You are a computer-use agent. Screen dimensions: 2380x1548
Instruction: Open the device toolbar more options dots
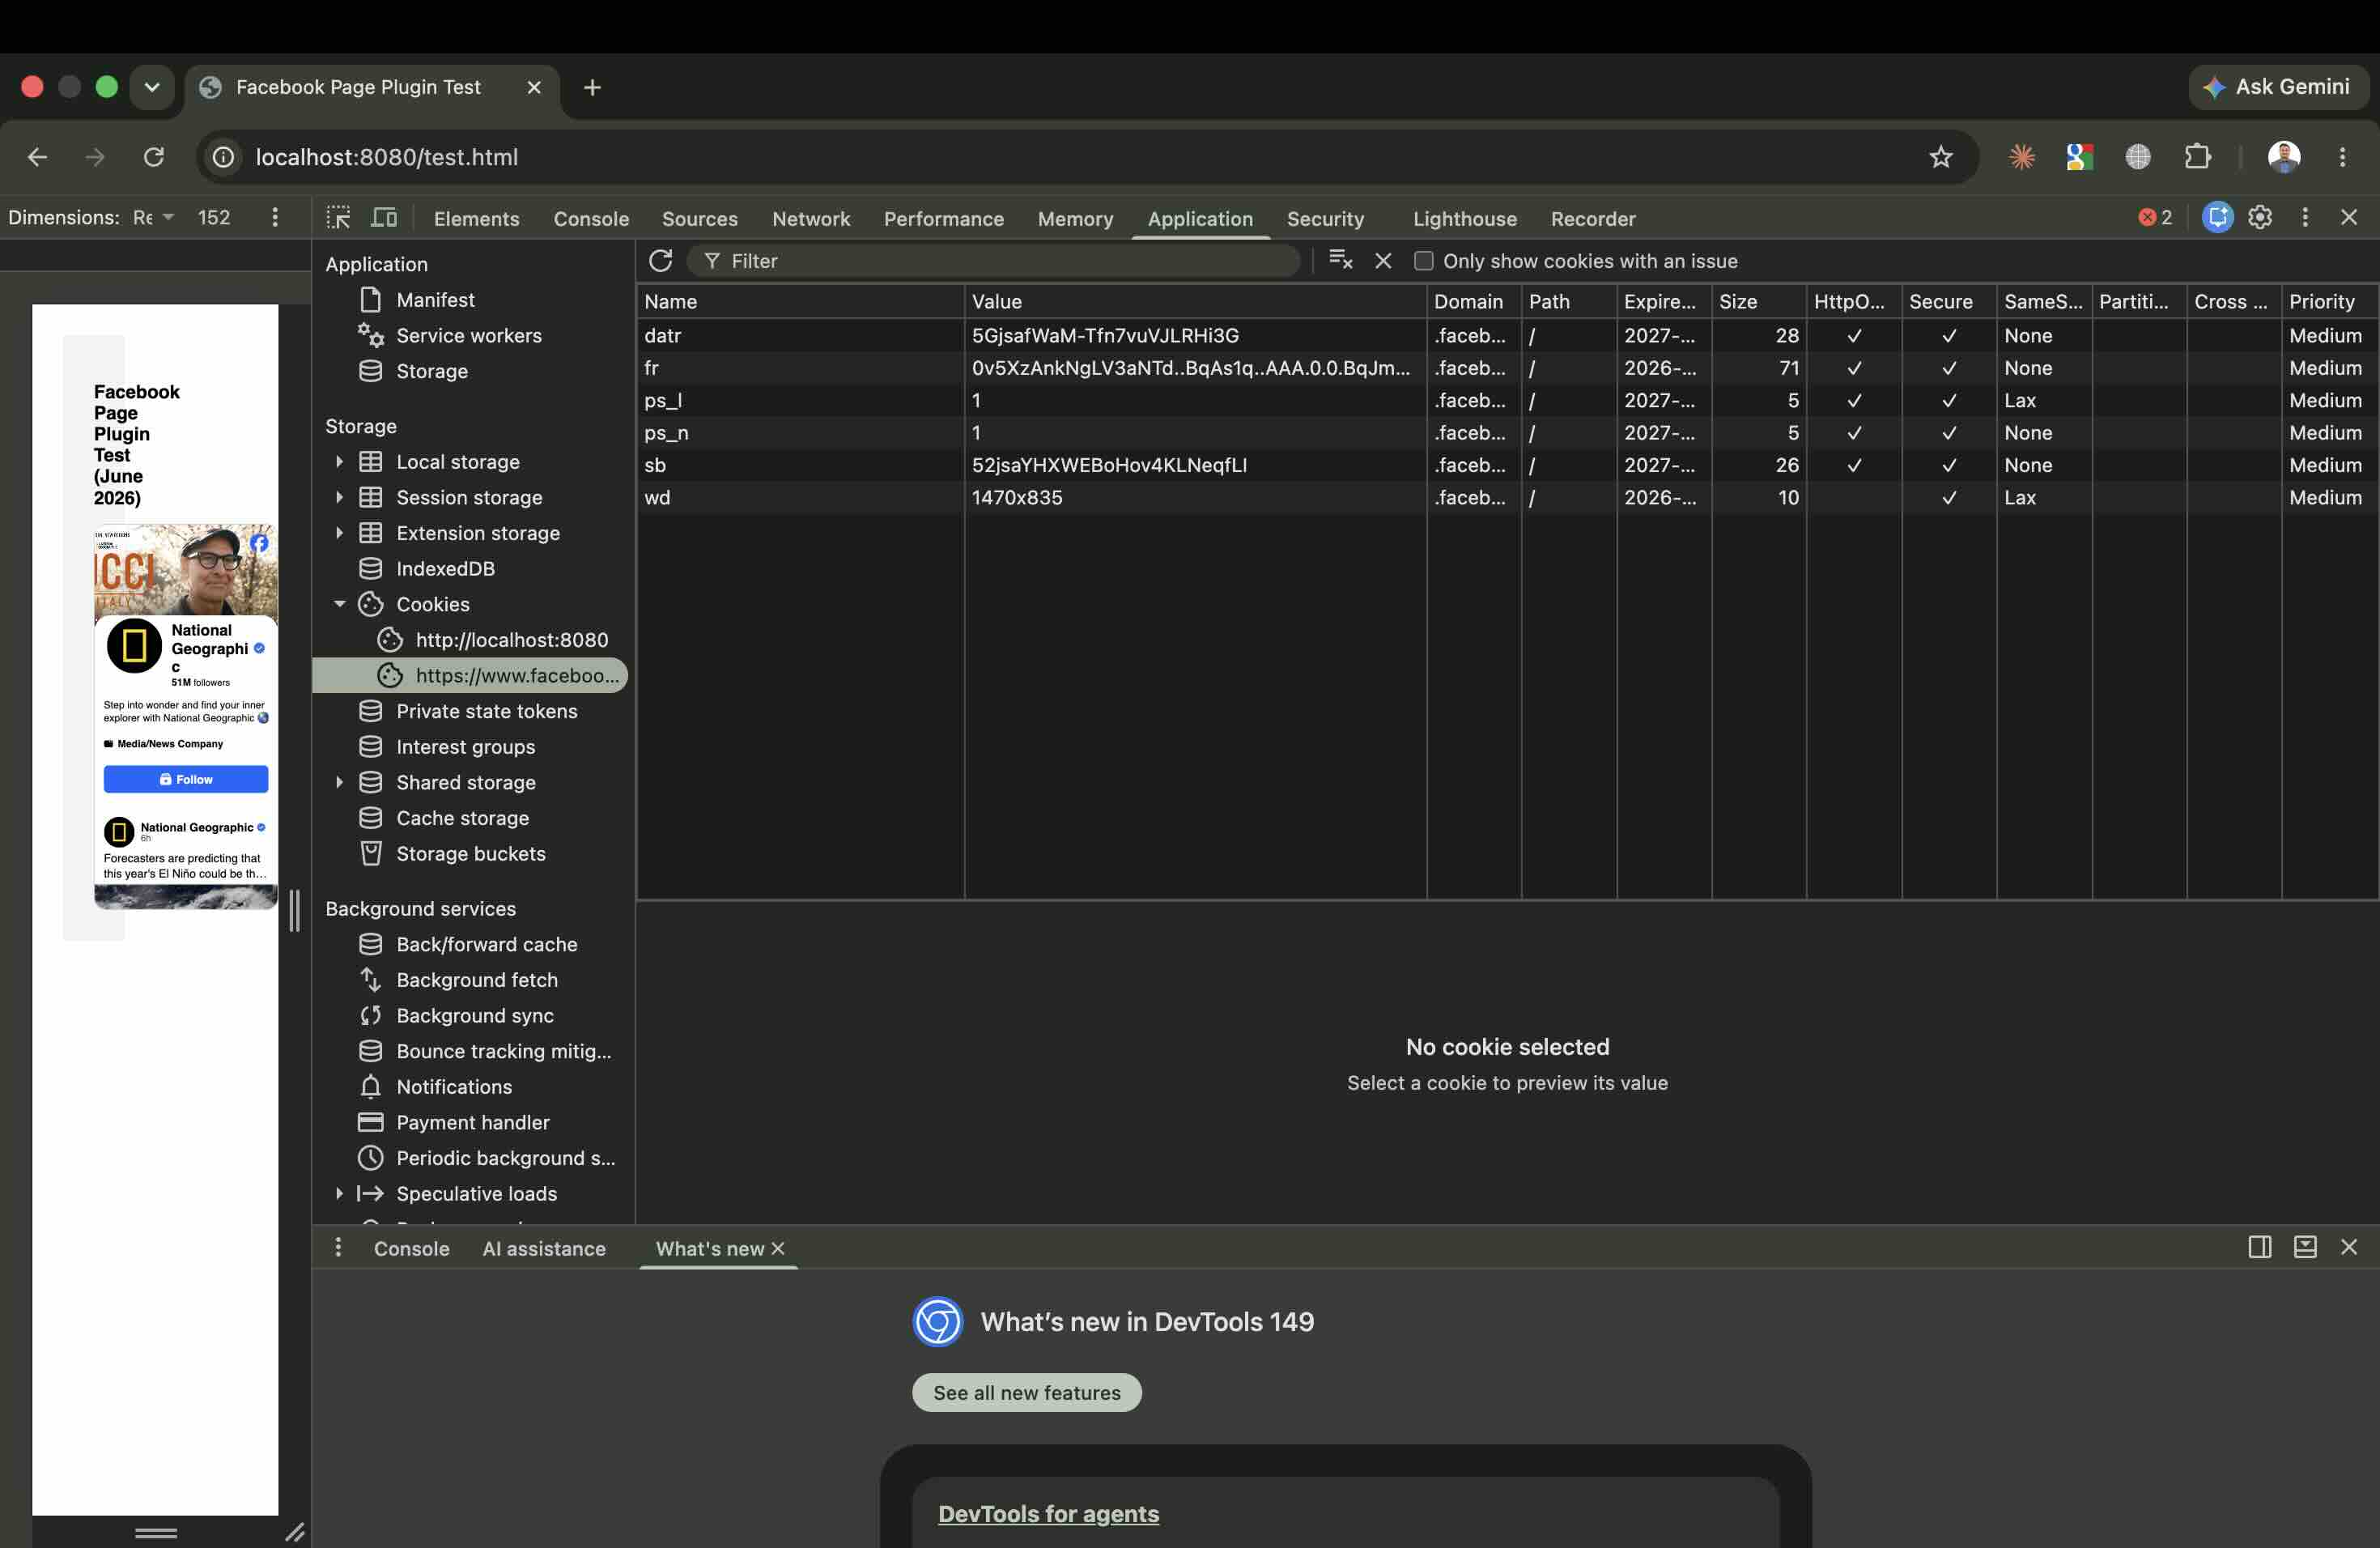pyautogui.click(x=275, y=217)
